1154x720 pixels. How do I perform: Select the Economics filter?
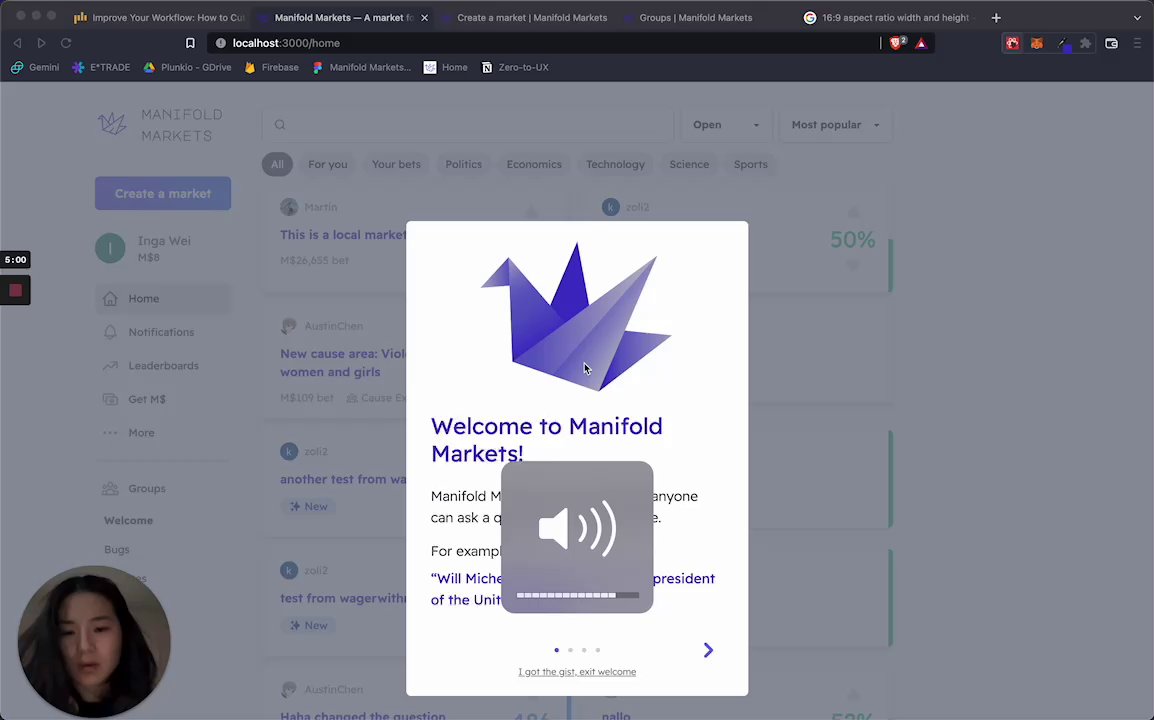tap(534, 164)
